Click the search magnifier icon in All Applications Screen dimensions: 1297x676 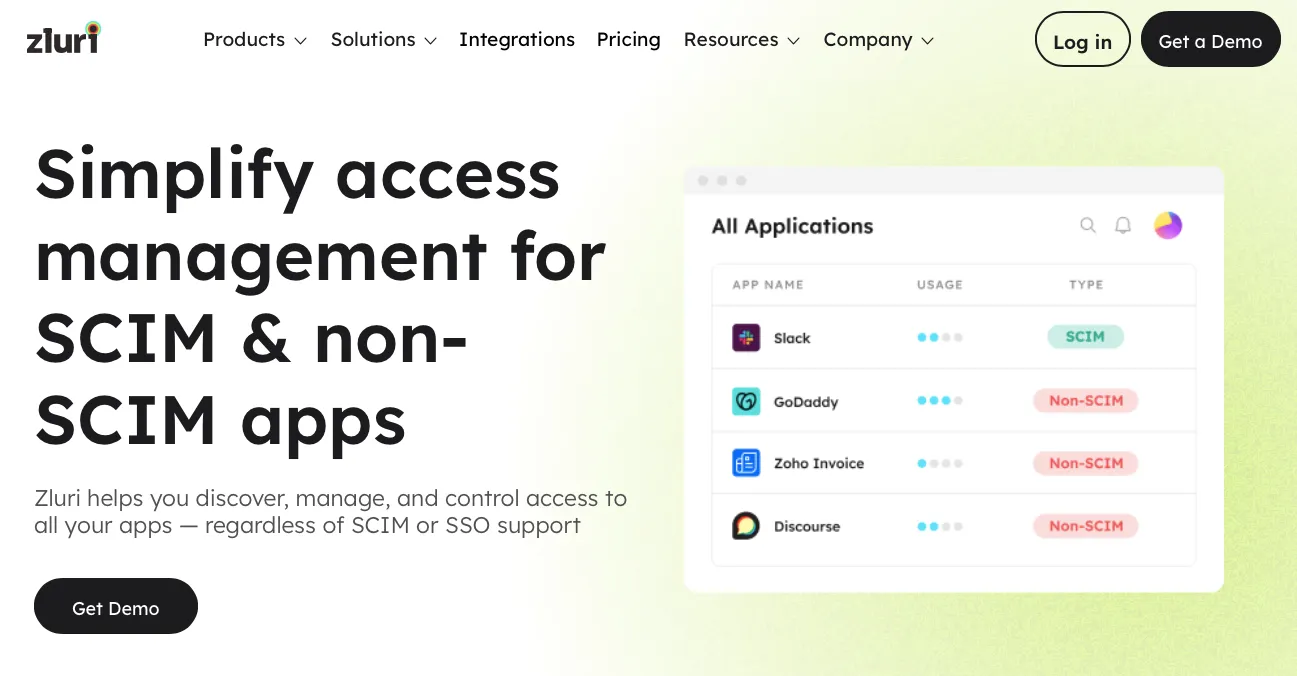1088,226
